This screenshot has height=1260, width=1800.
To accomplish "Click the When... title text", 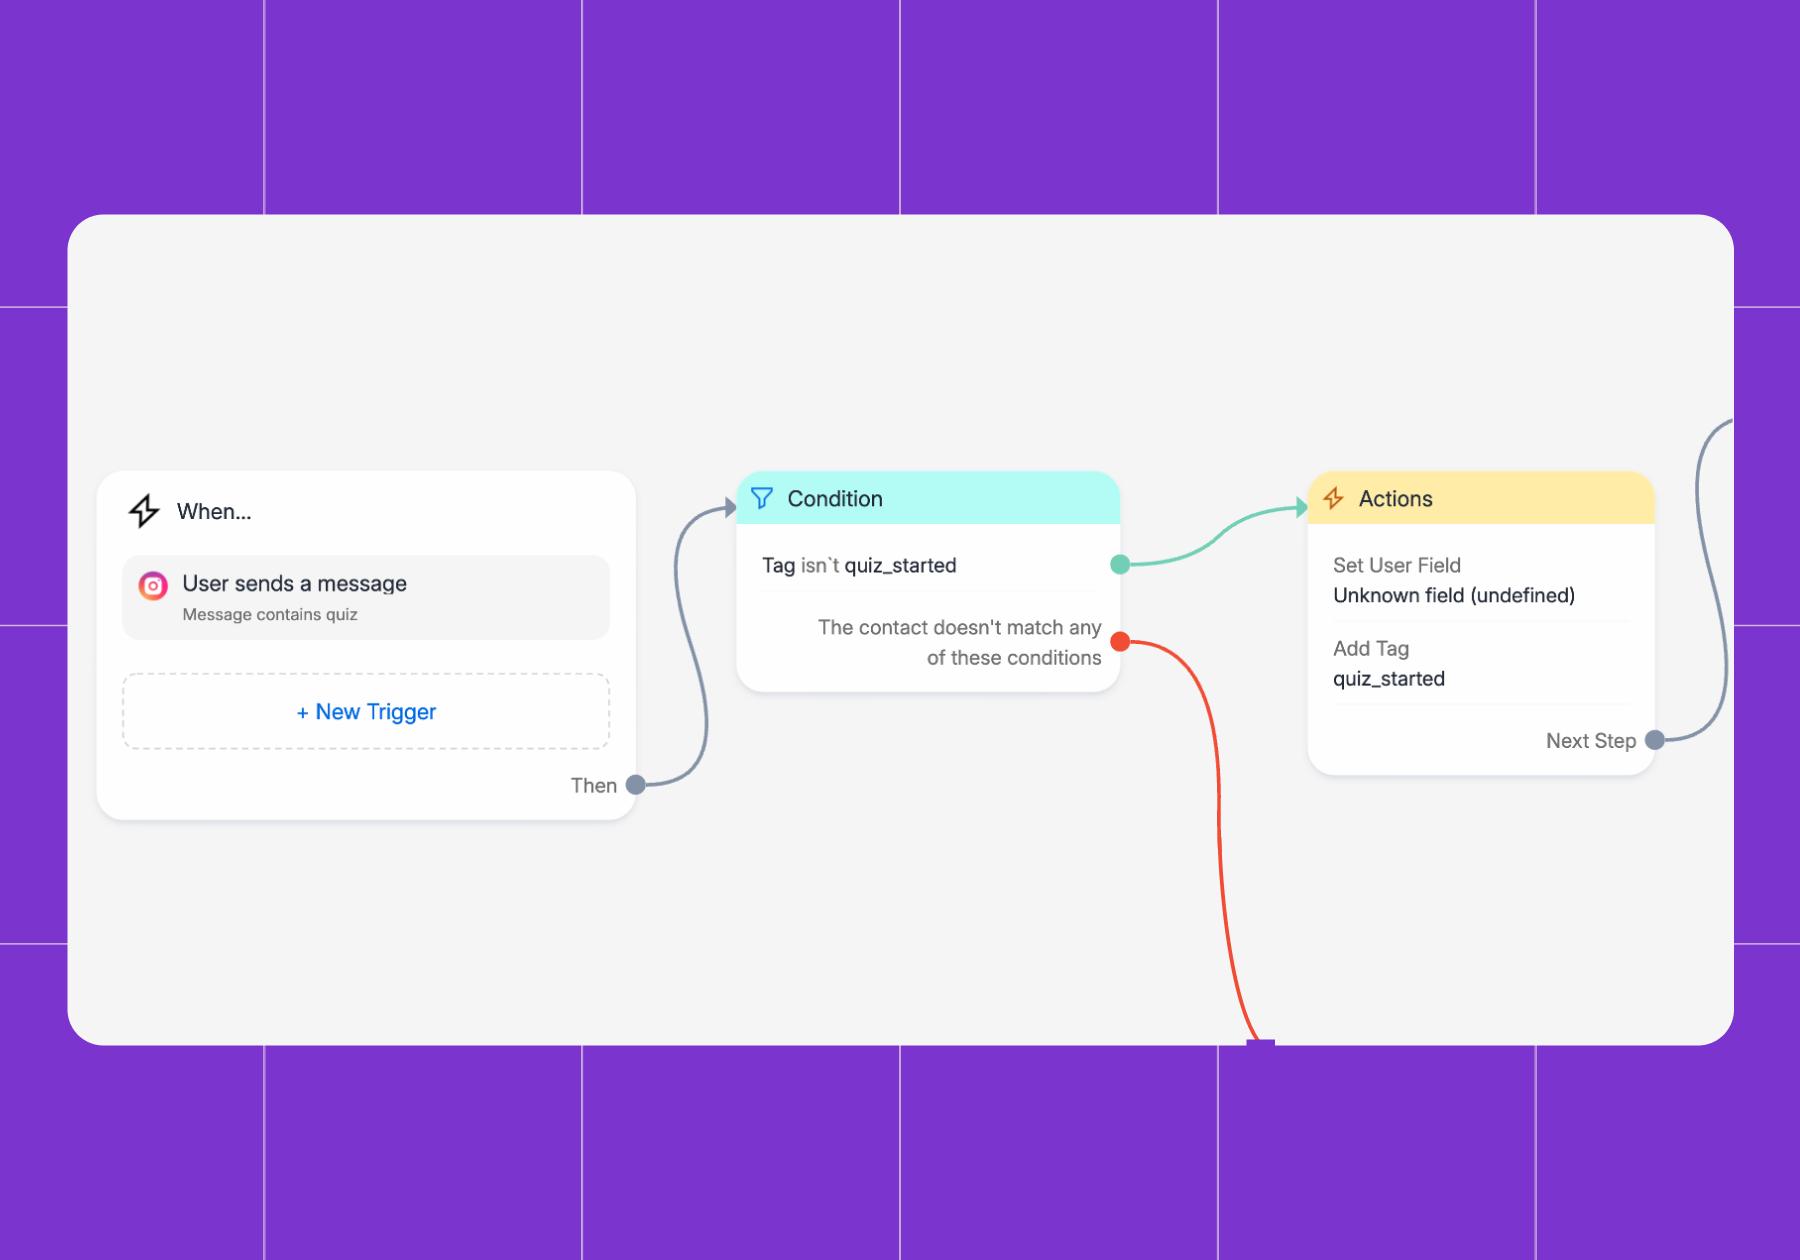I will coord(214,511).
